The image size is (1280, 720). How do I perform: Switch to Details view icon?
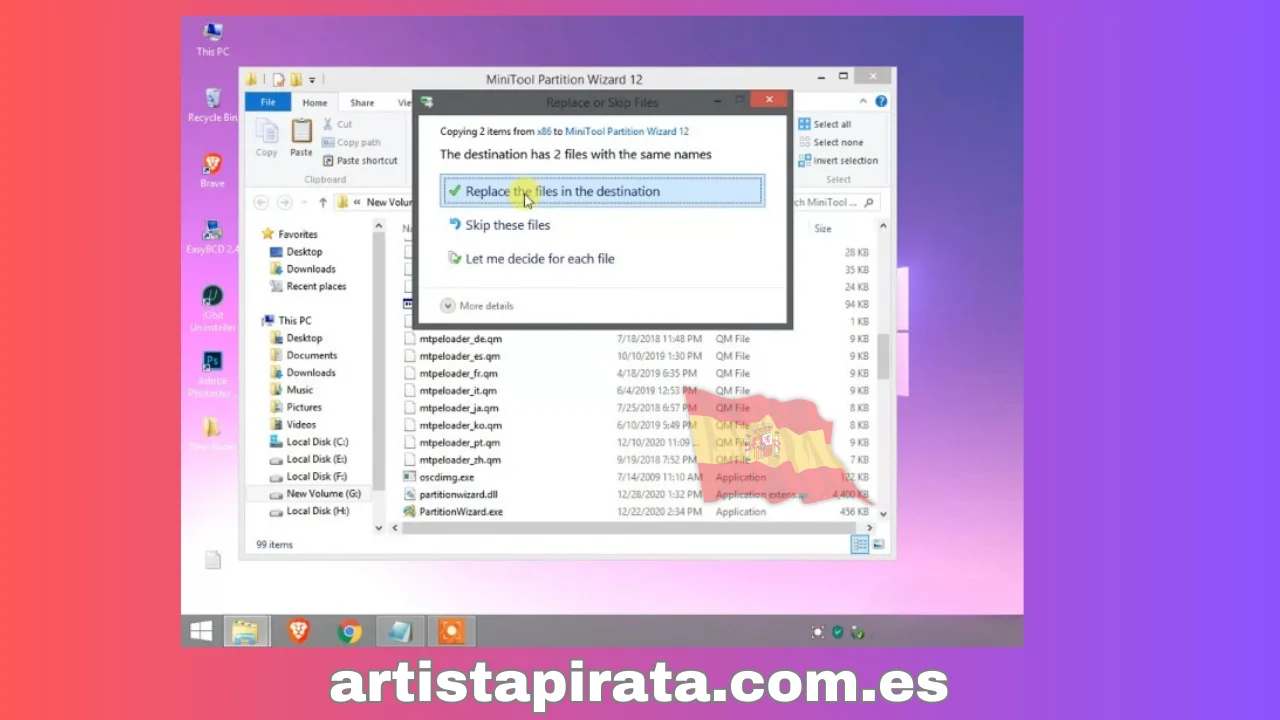point(860,544)
